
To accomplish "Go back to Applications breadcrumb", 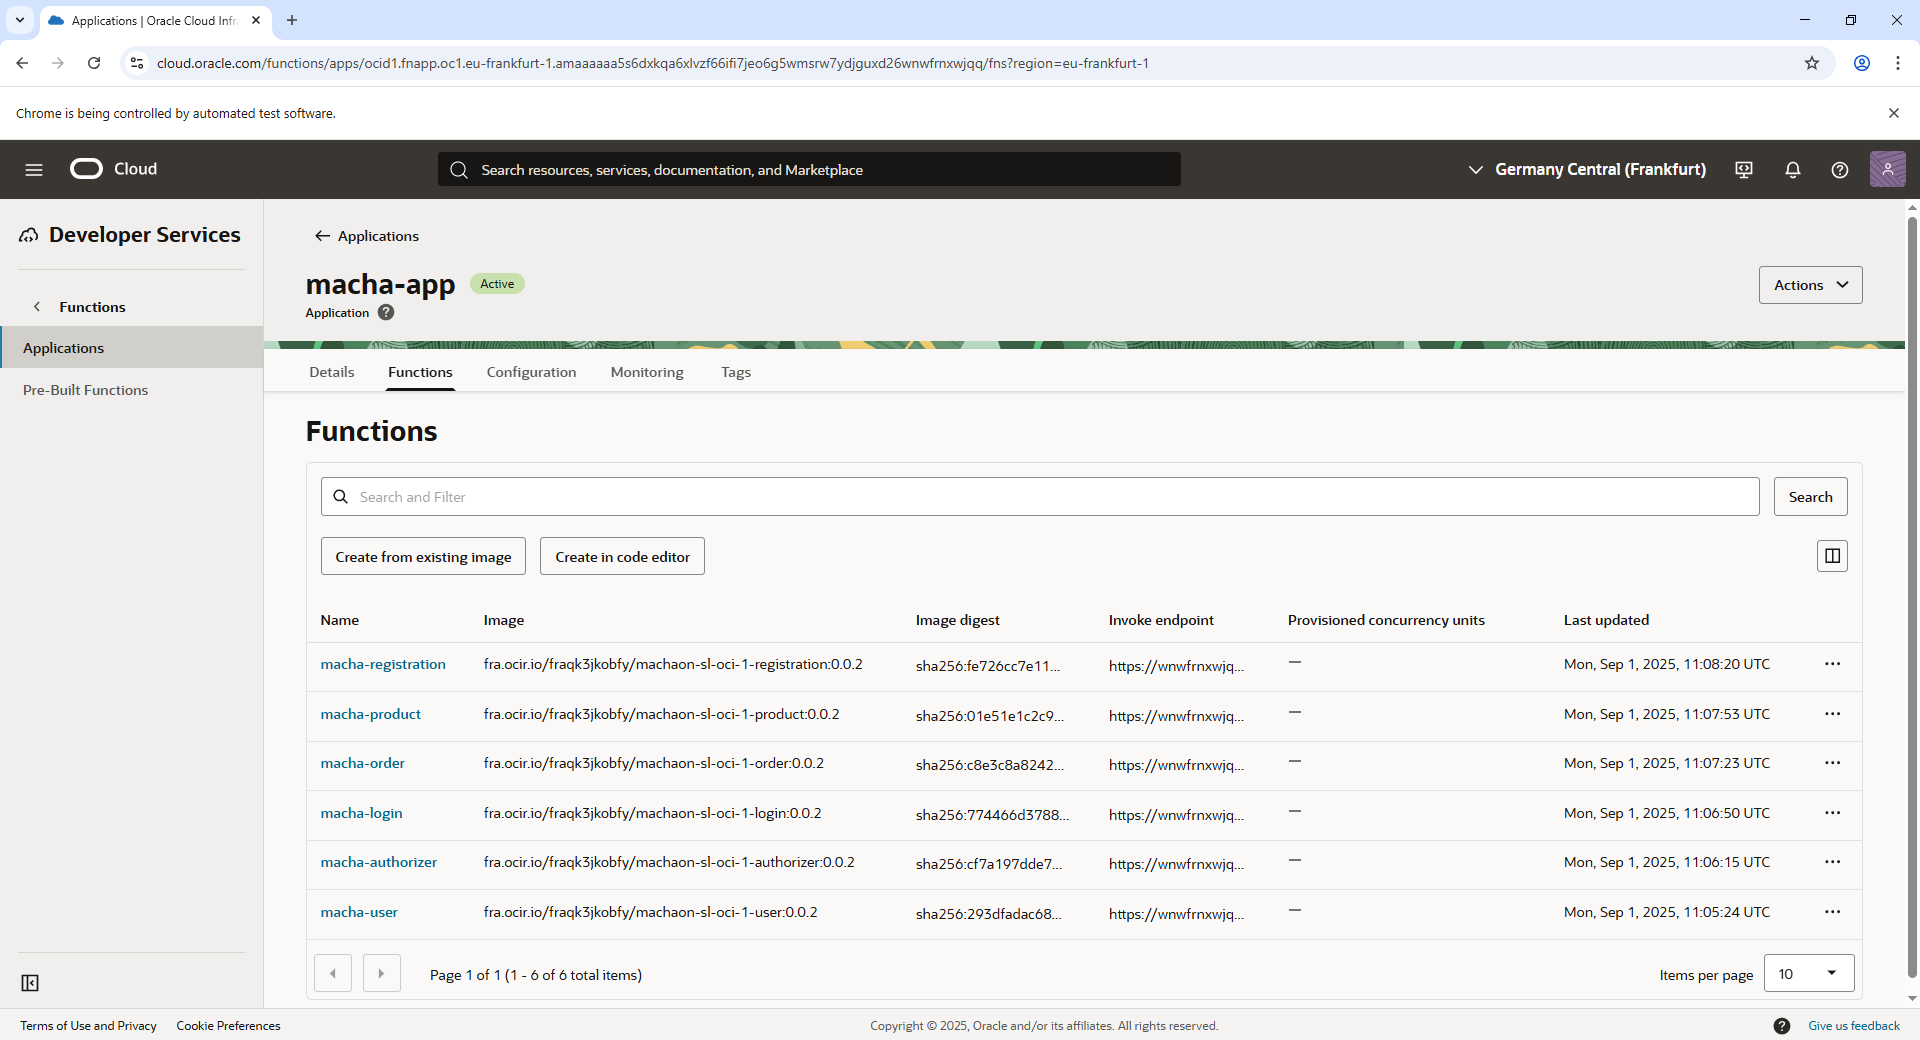I will click(367, 236).
